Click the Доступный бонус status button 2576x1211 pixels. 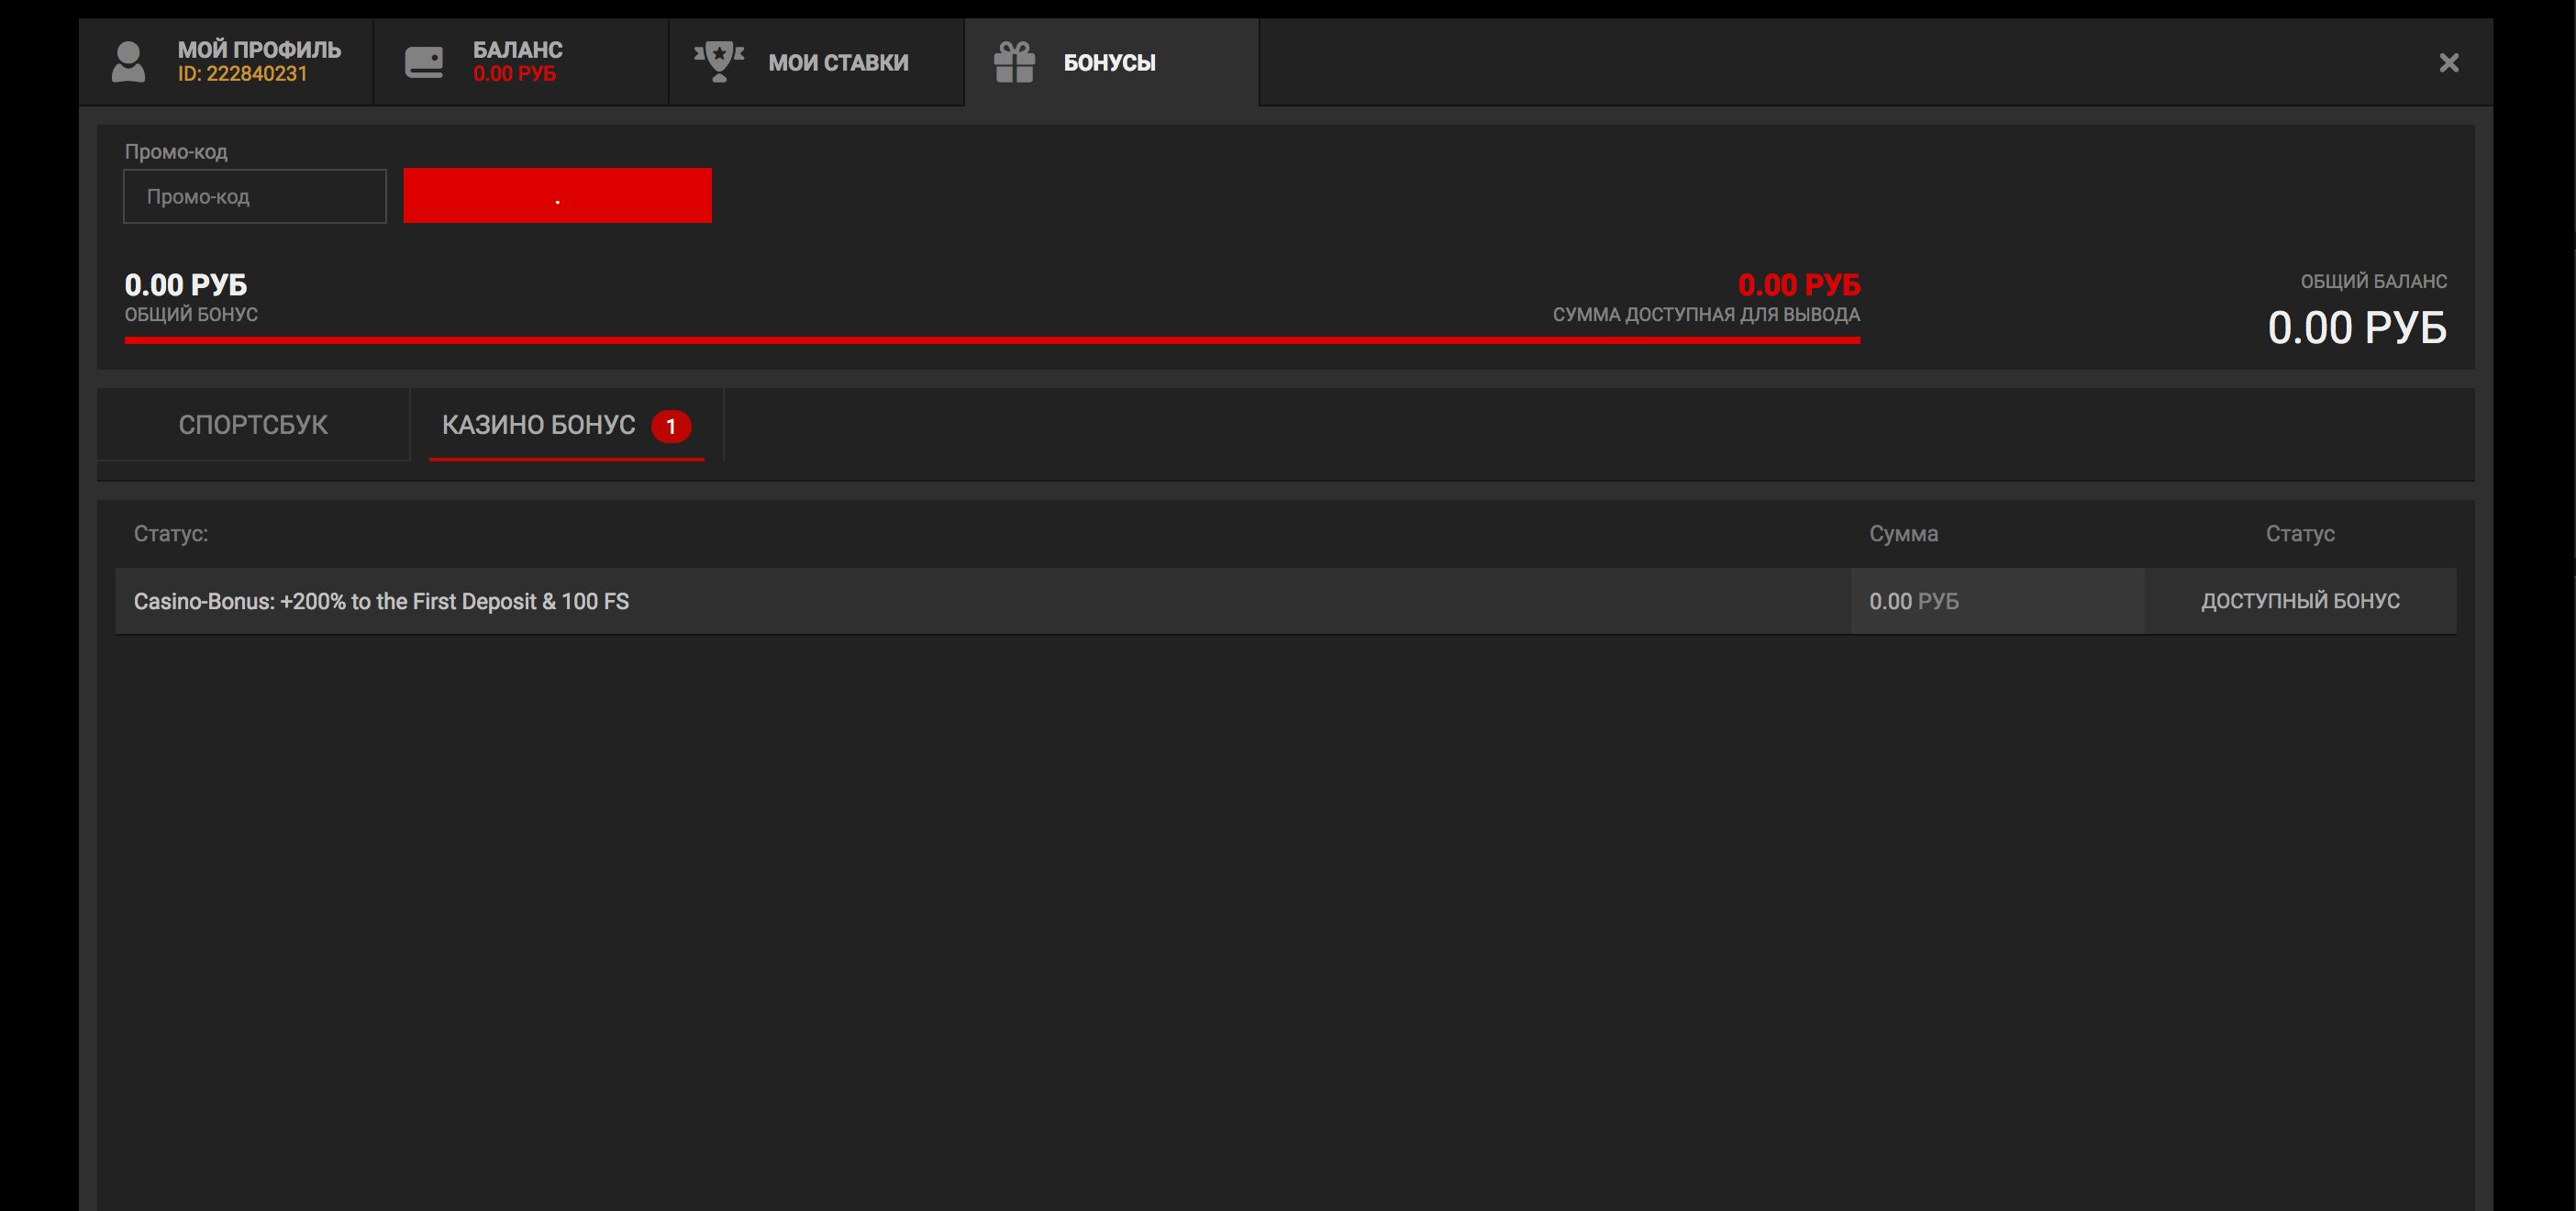pos(2299,601)
